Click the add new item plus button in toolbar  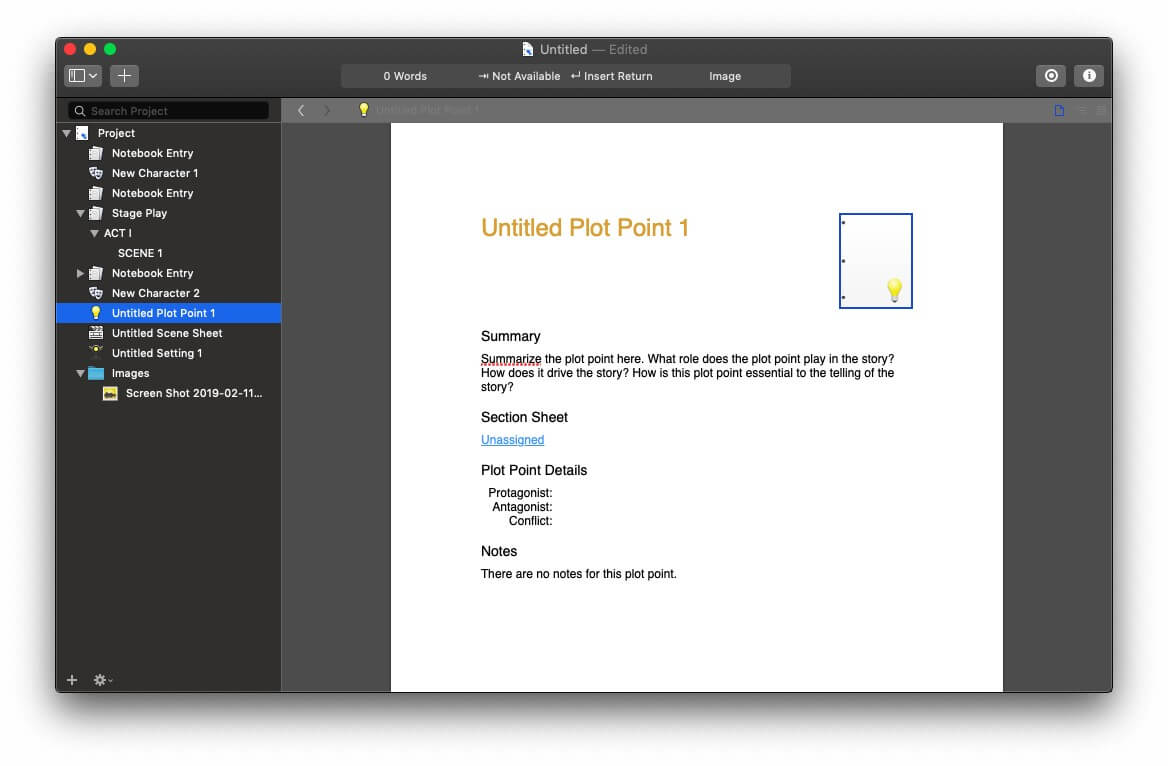coord(124,76)
